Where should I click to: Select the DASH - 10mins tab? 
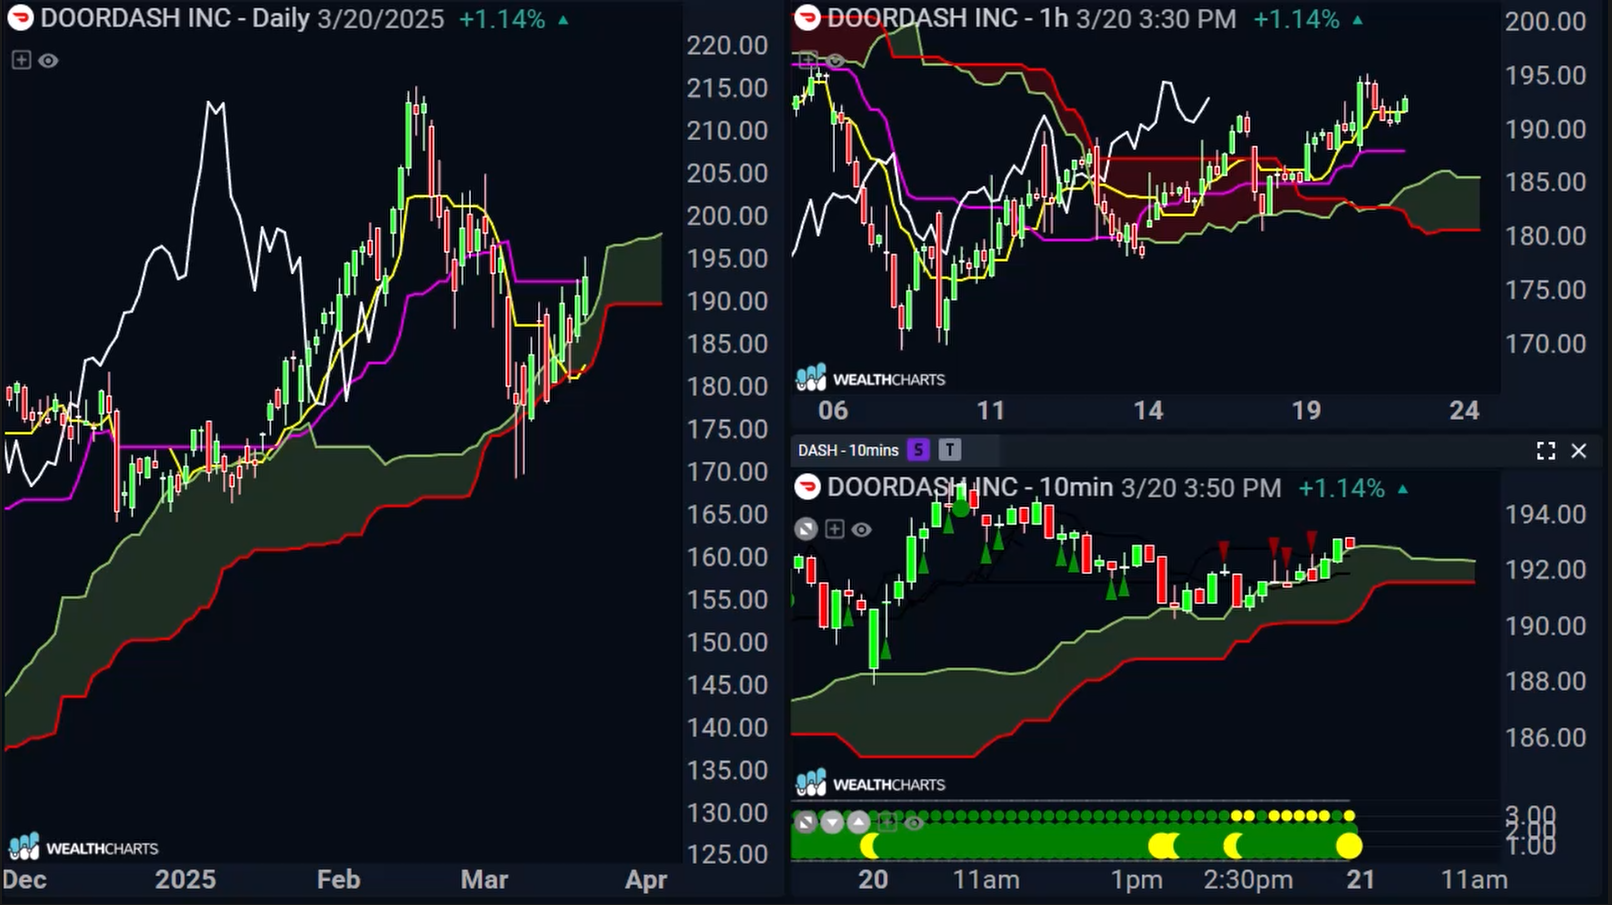848,450
